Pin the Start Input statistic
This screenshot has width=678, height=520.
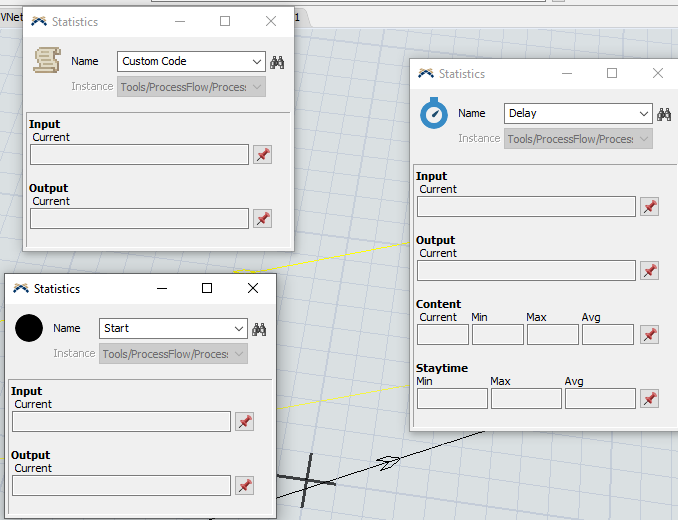click(x=244, y=422)
